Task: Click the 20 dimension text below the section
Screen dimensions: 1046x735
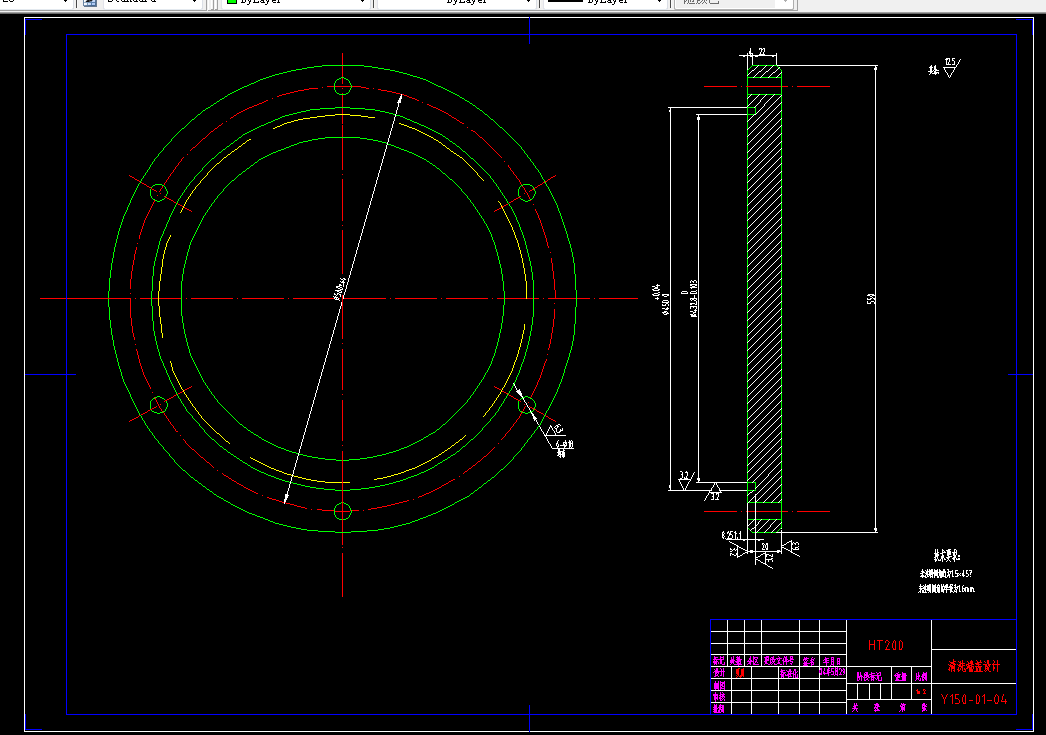Action: tap(764, 546)
